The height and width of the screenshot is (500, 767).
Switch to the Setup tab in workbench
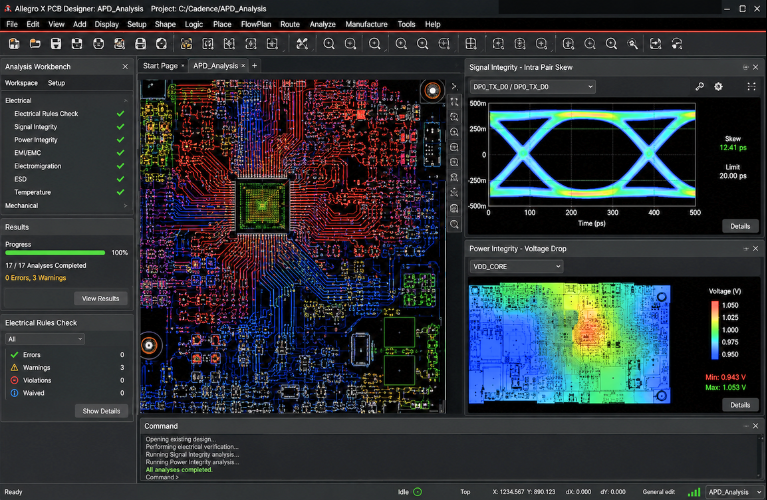click(56, 83)
